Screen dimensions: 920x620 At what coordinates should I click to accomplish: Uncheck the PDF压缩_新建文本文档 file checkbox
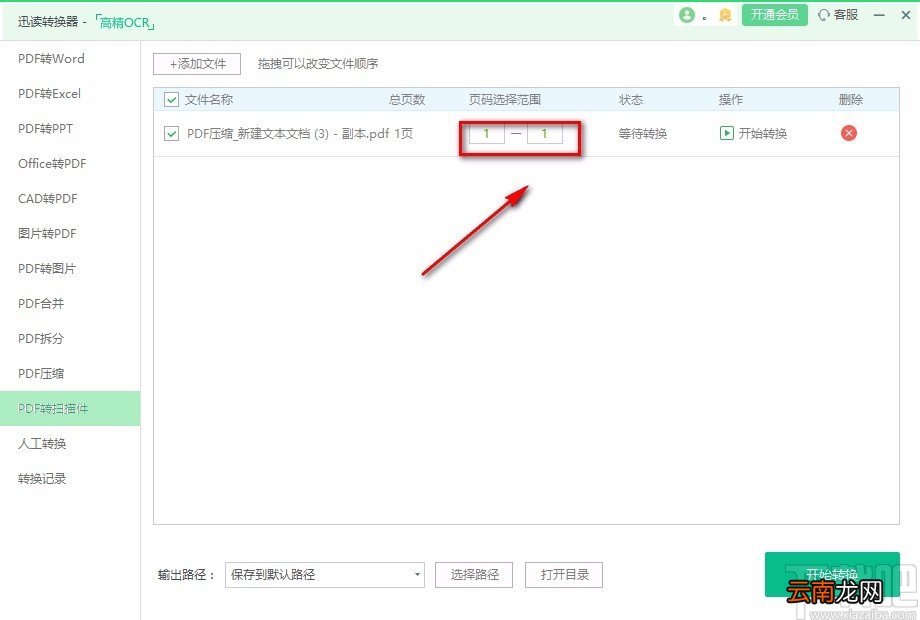click(x=171, y=134)
